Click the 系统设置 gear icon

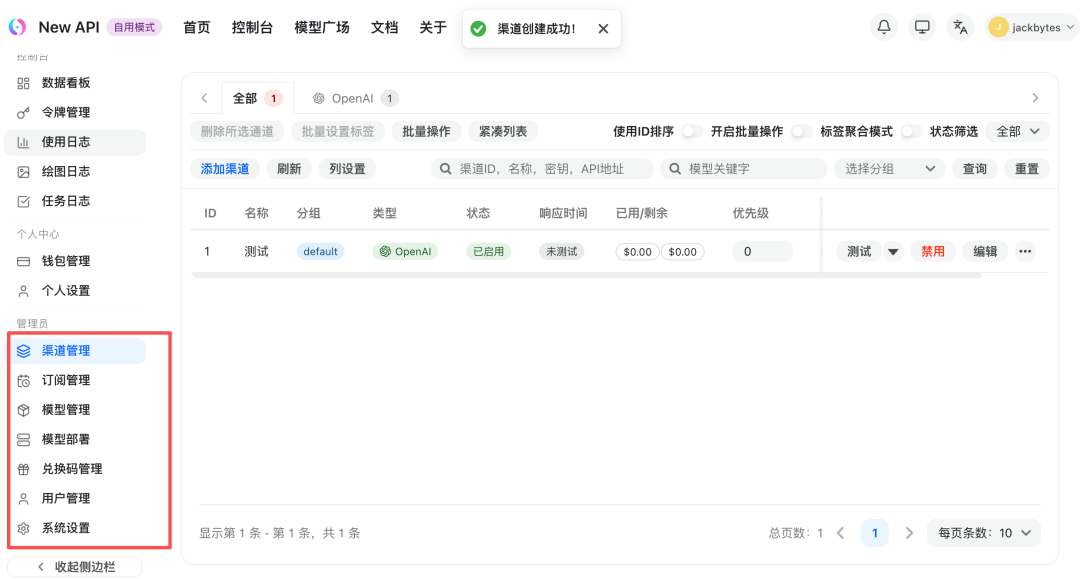(23, 529)
